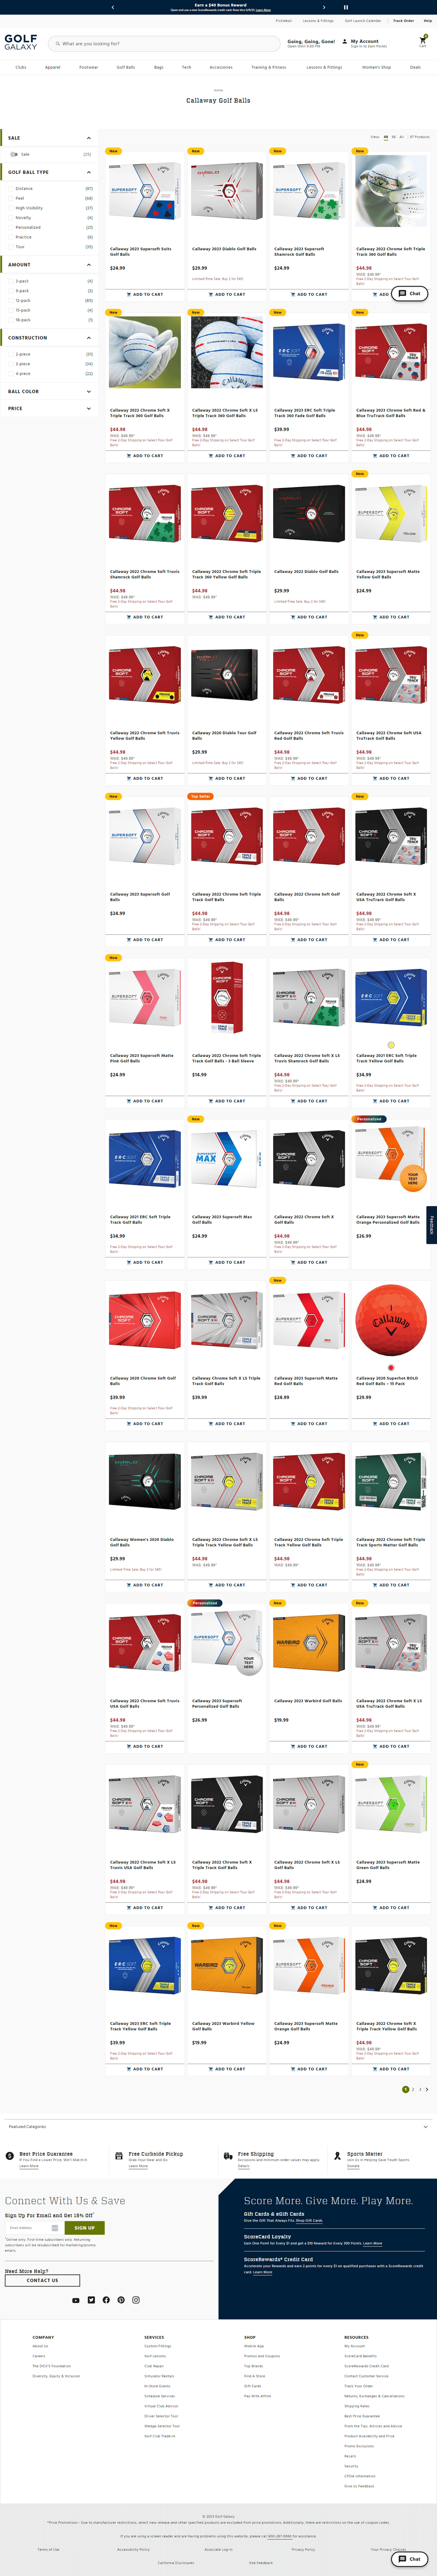
Task: Open the shopping cart icon
Action: click(423, 40)
